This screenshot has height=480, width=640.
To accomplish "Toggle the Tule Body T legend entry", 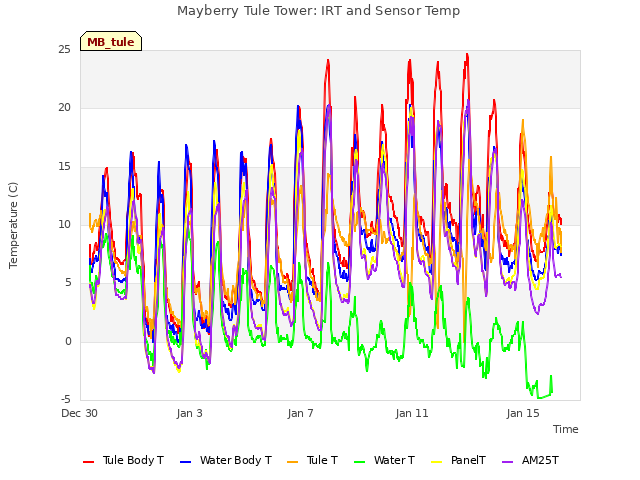I will (123, 460).
